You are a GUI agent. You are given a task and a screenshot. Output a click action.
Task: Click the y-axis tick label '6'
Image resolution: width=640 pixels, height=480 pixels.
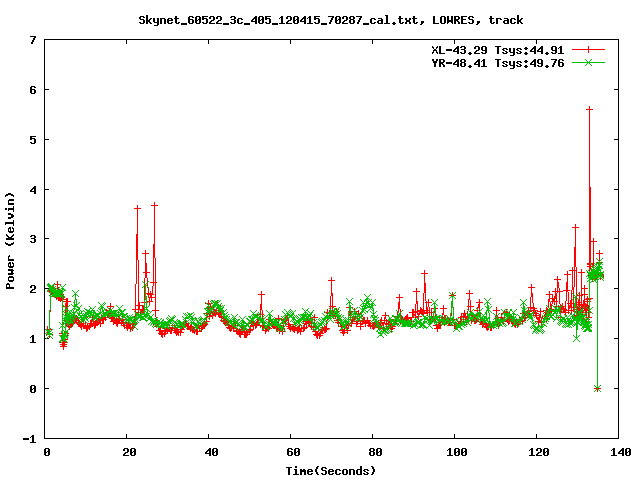(x=33, y=90)
